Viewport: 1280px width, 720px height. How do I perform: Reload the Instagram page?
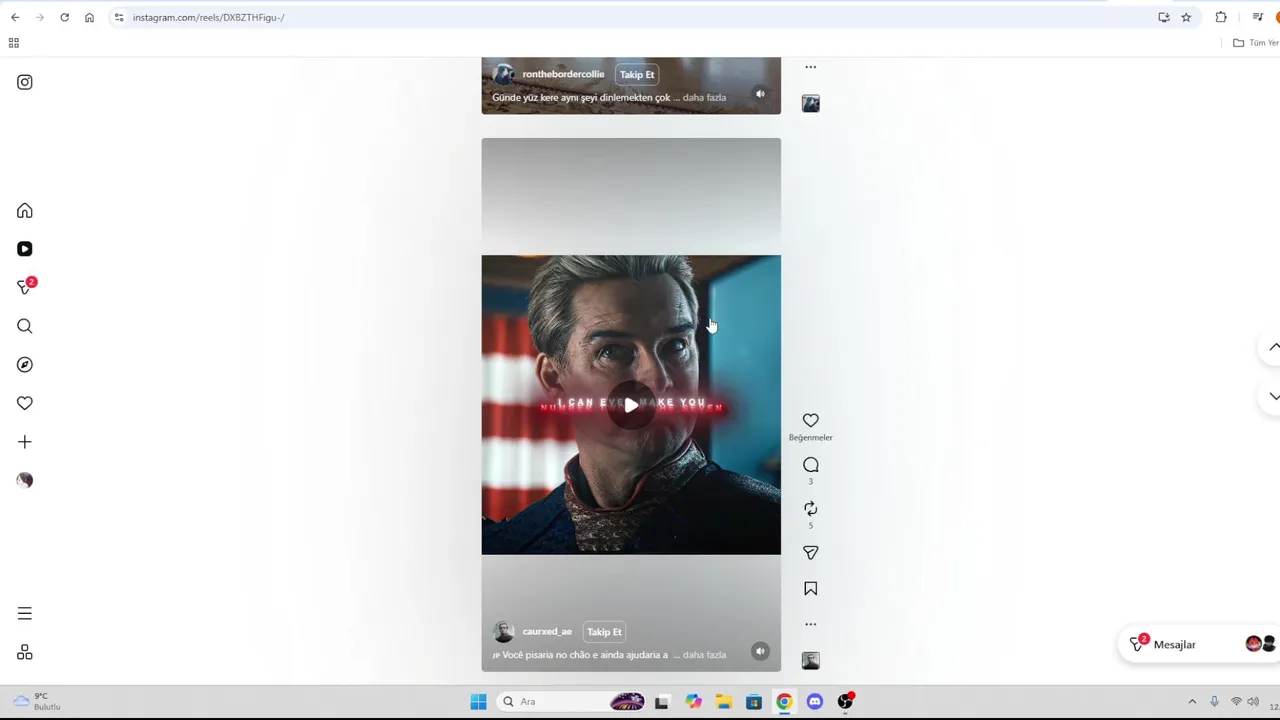point(64,17)
